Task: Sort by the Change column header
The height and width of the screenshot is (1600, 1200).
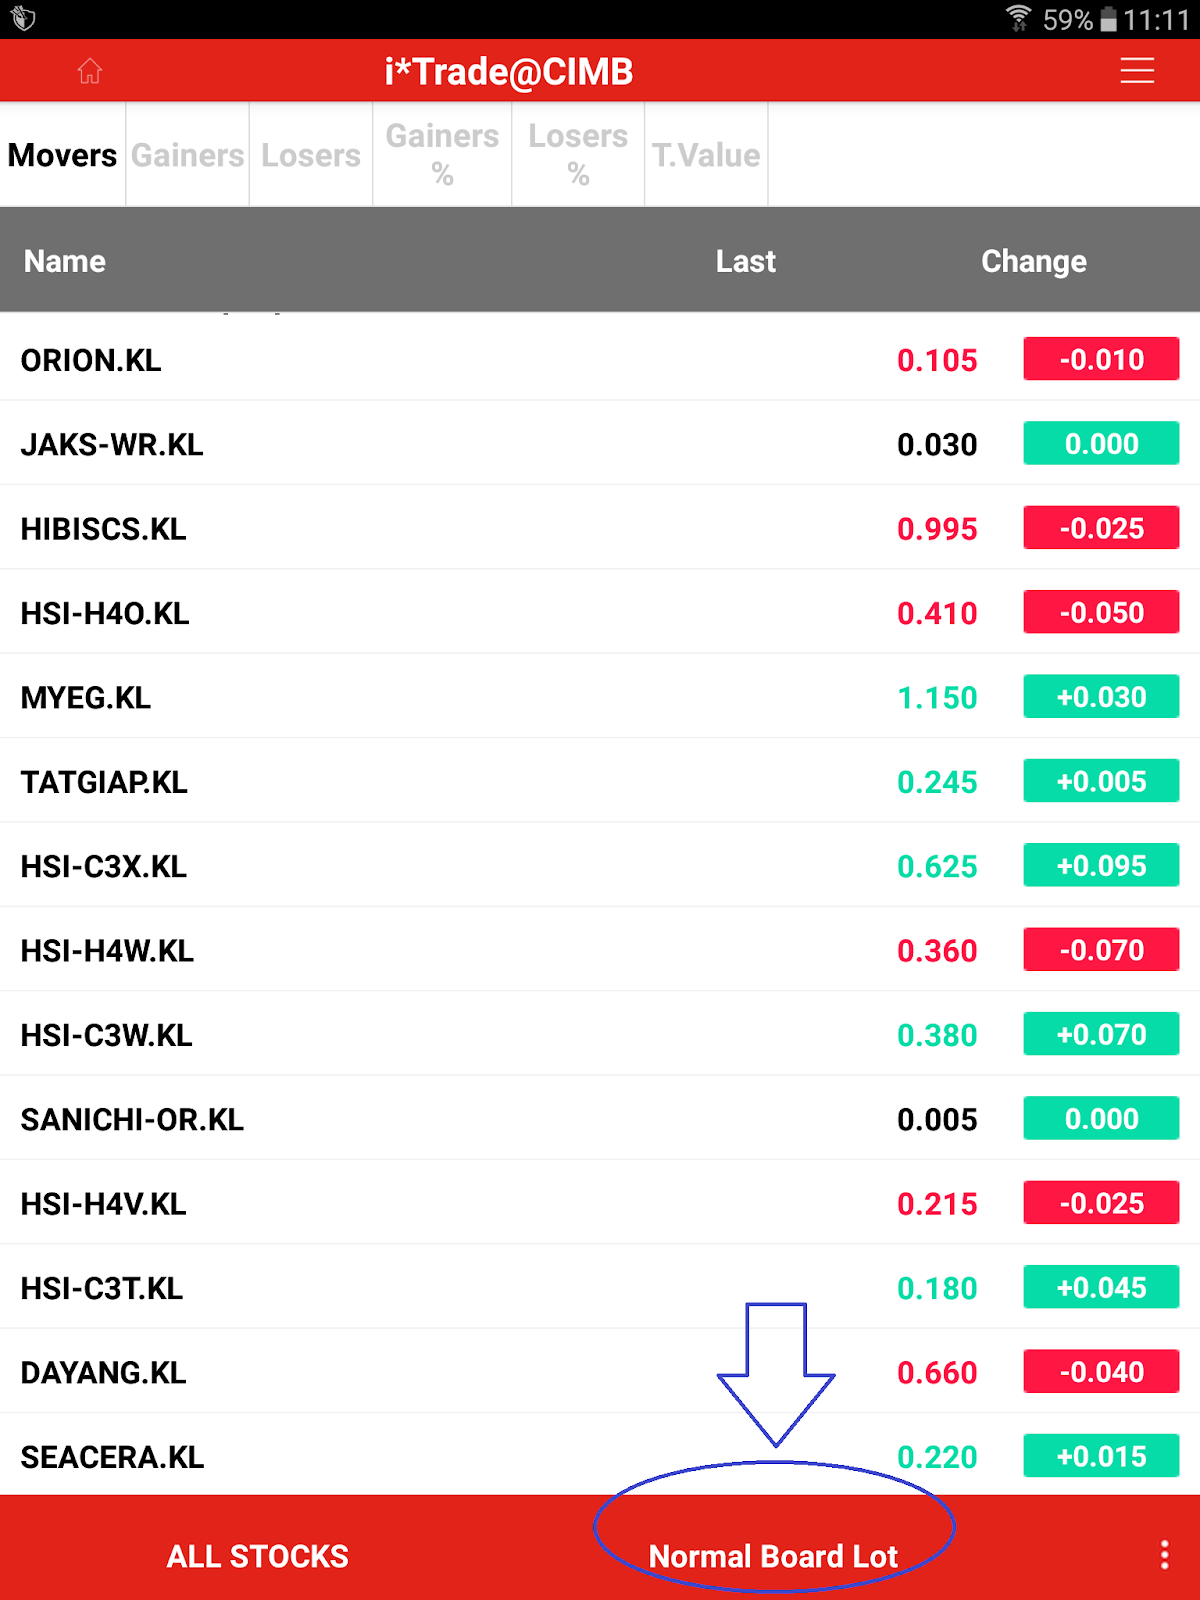Action: tap(1033, 261)
